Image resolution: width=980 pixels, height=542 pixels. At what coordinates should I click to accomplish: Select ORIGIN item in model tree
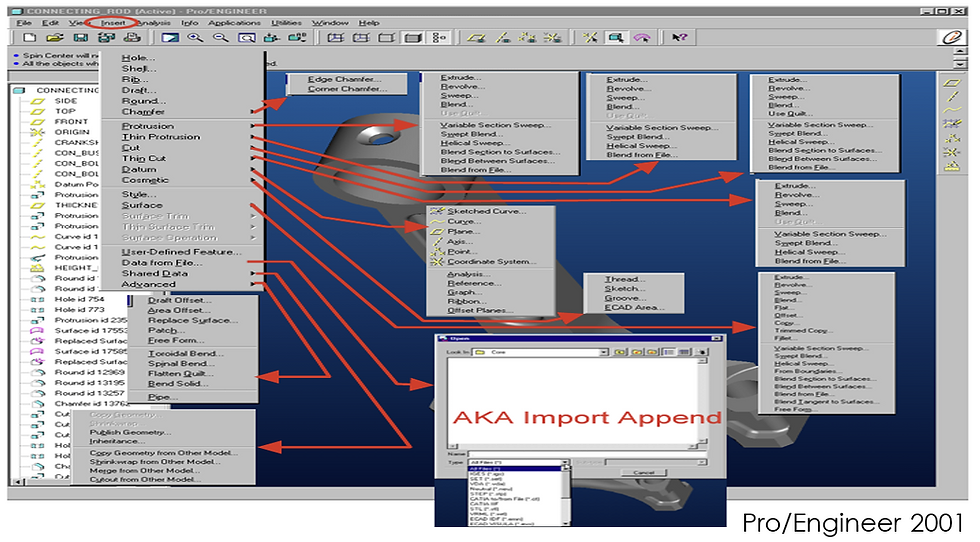(72, 132)
